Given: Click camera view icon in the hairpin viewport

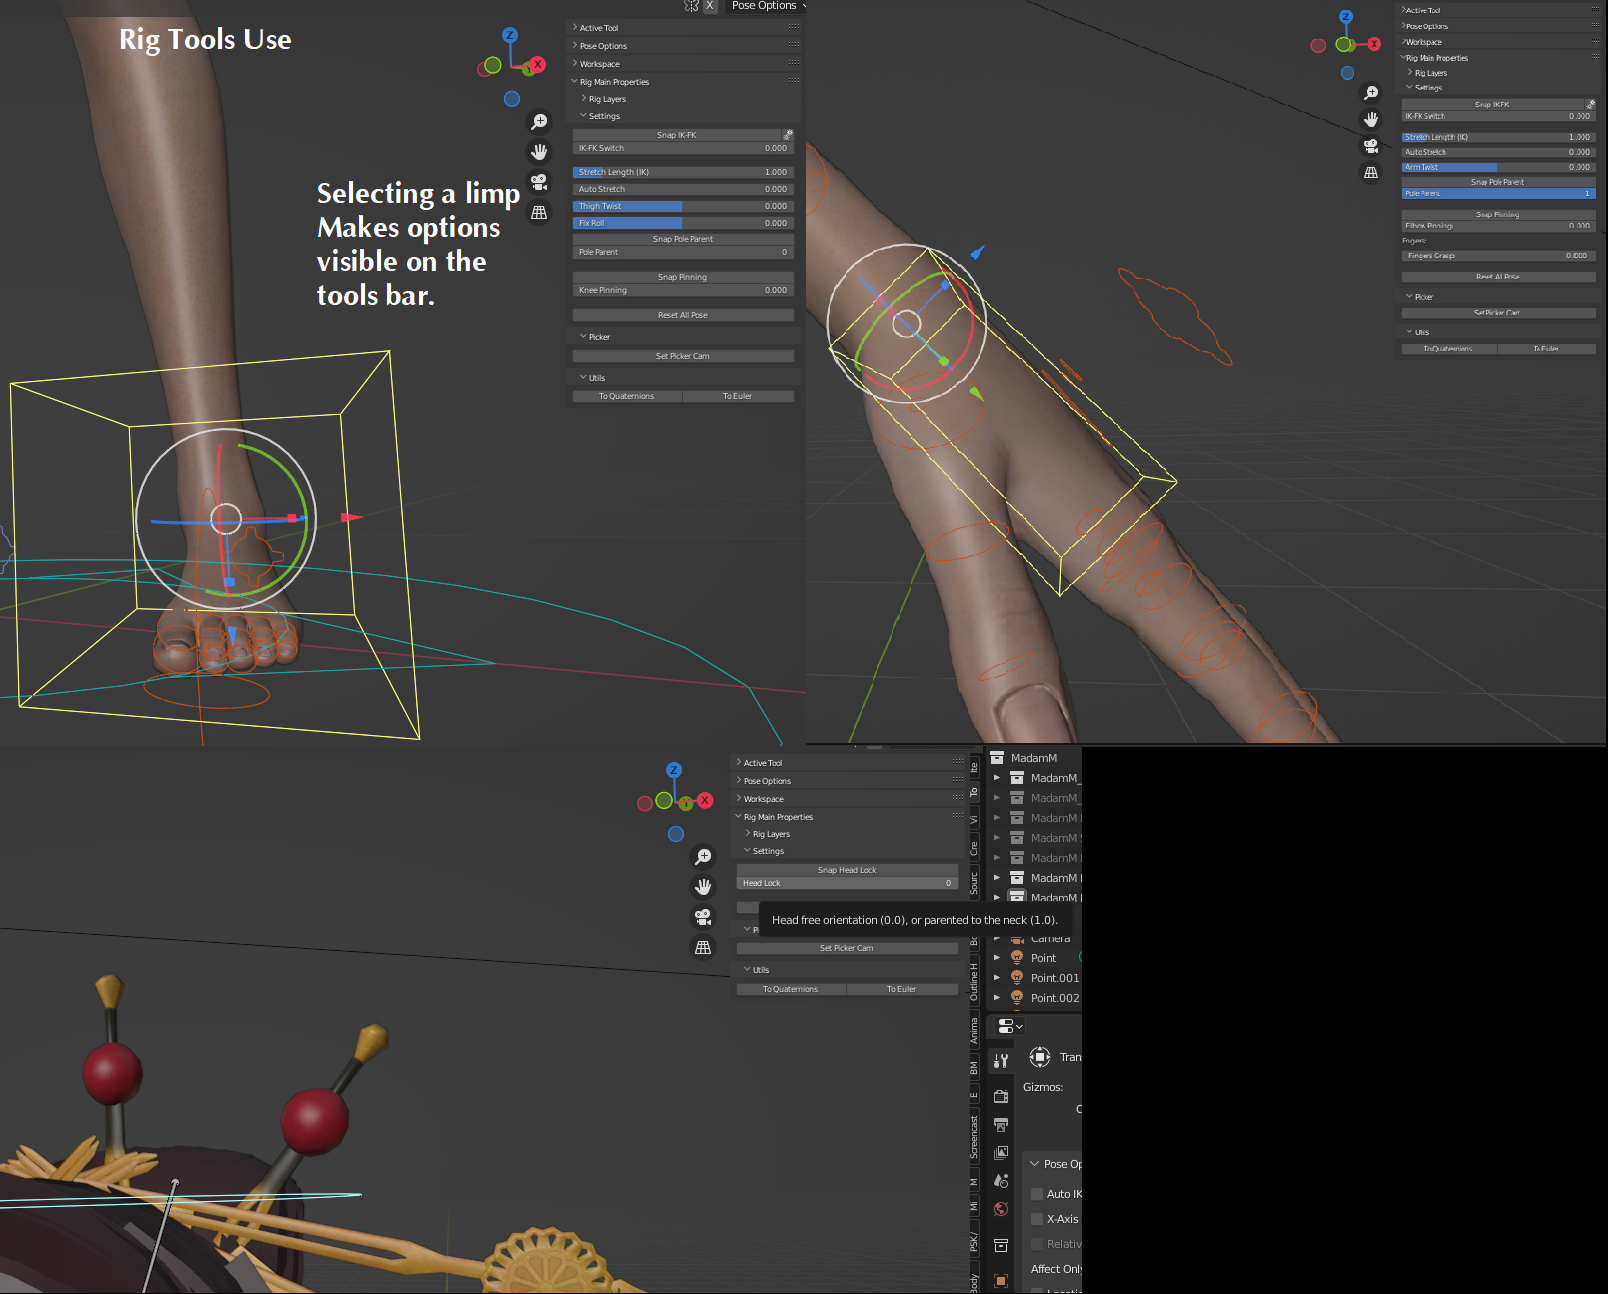Looking at the screenshot, I should tap(703, 917).
